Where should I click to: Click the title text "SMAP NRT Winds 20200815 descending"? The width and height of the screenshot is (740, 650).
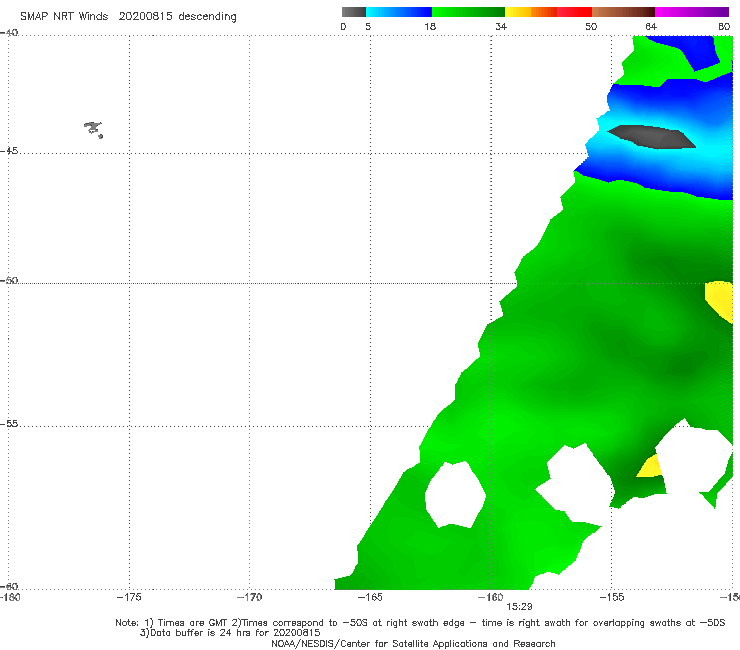click(128, 17)
